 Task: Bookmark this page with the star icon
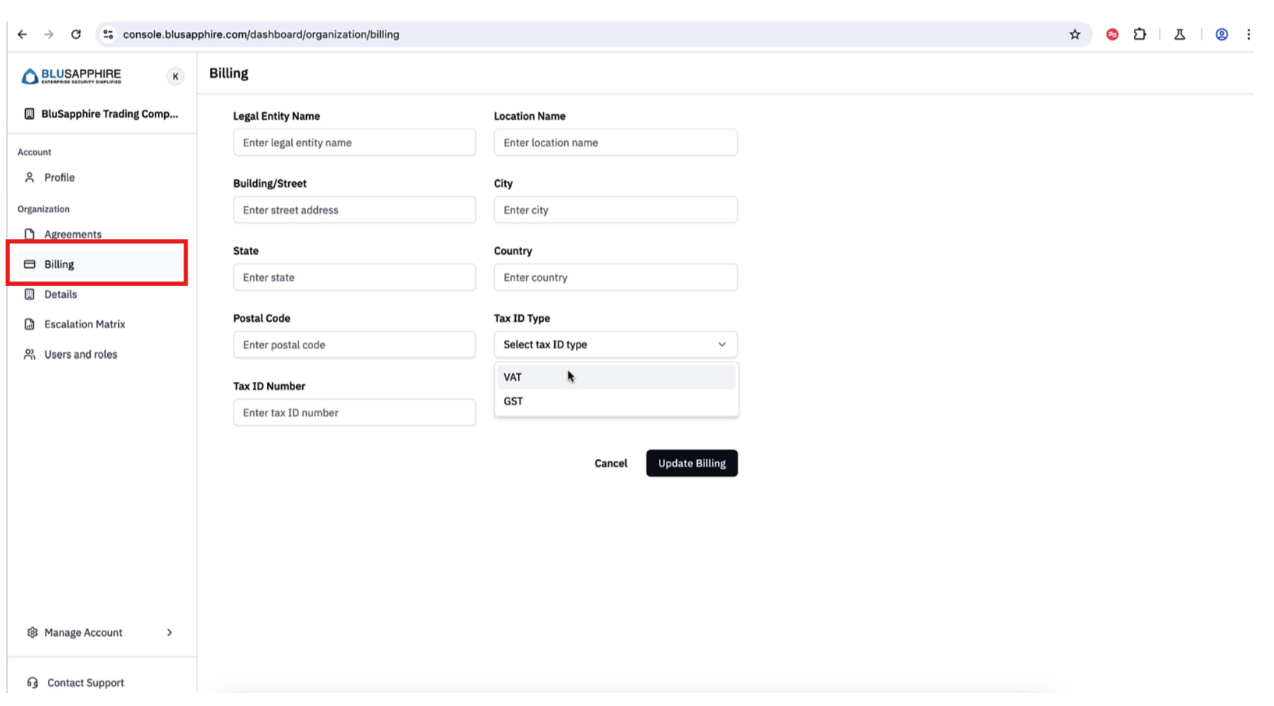pos(1075,34)
